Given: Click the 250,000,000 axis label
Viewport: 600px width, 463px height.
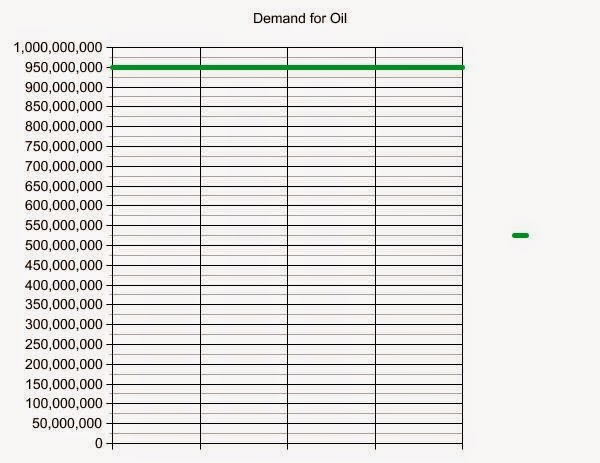Looking at the screenshot, I should click(x=64, y=344).
